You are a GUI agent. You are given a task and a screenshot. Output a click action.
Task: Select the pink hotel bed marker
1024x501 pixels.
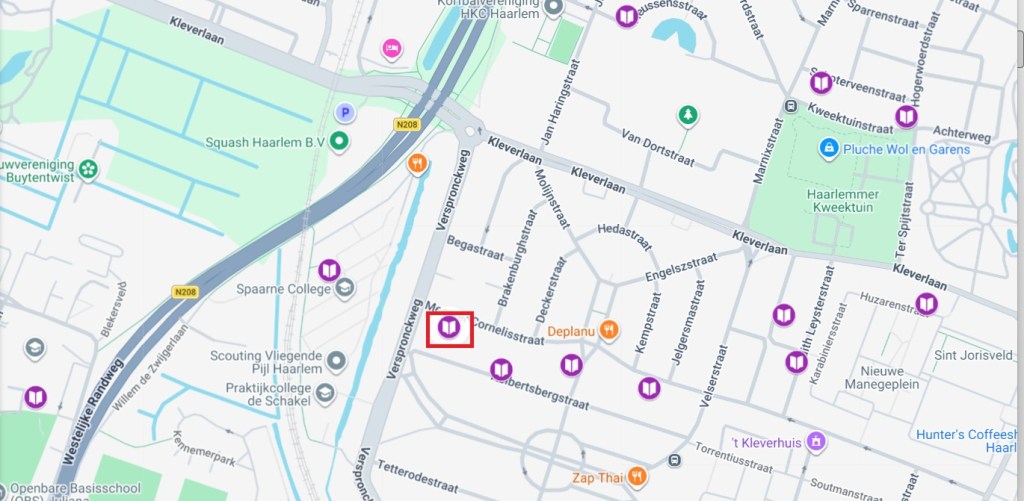(392, 49)
